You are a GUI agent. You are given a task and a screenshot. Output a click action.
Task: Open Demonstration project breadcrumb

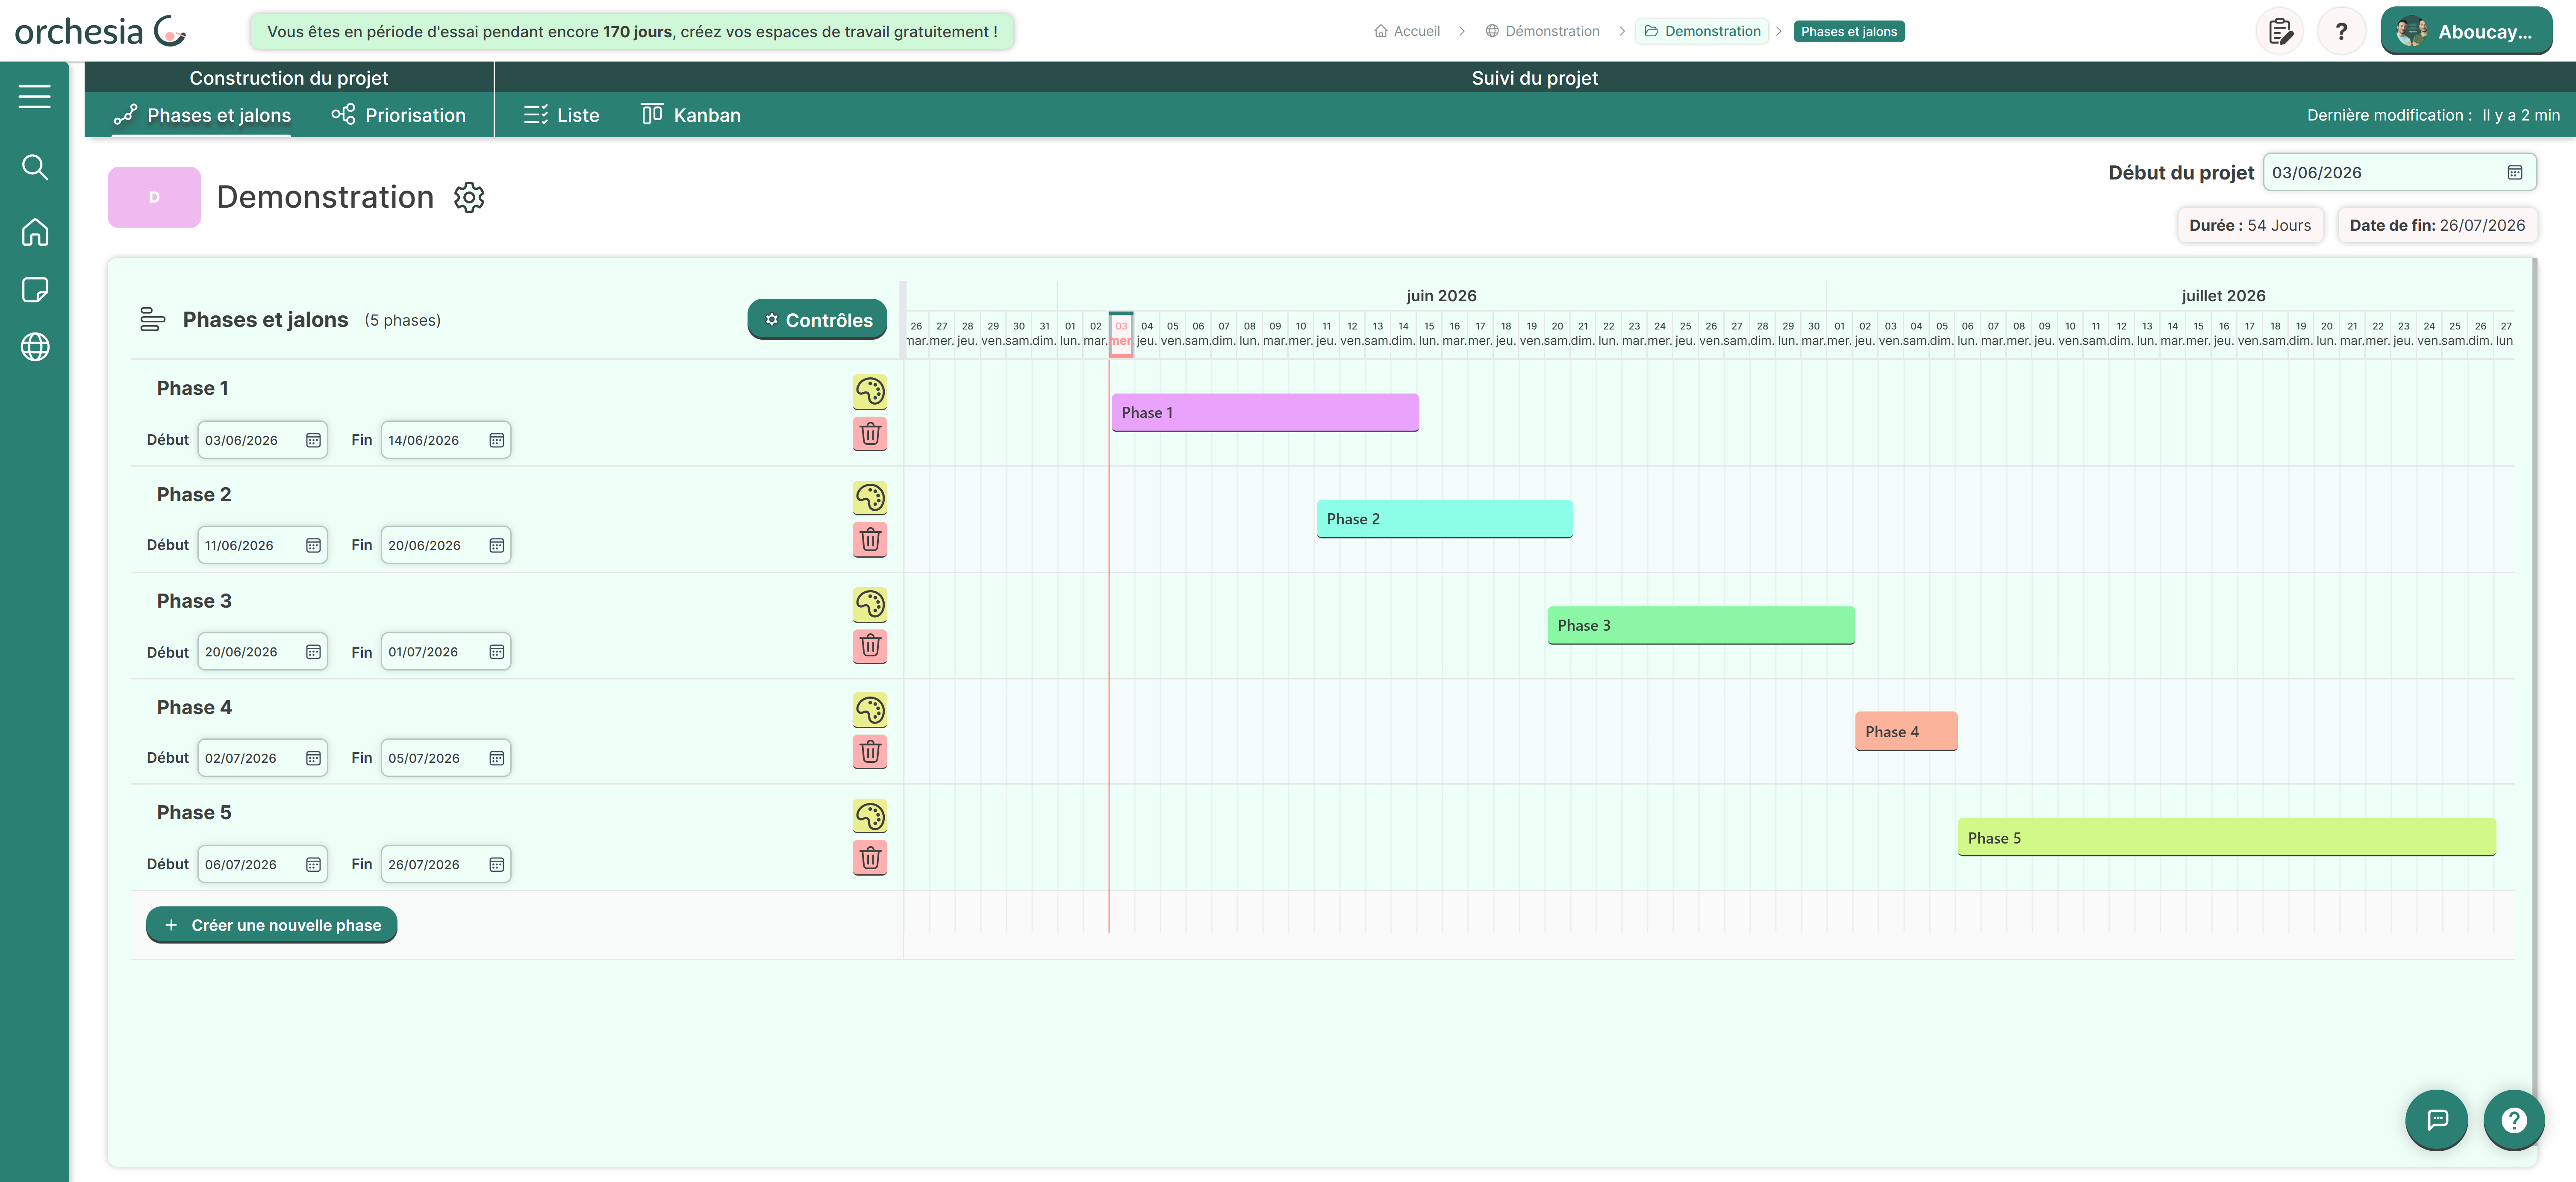pos(1702,31)
